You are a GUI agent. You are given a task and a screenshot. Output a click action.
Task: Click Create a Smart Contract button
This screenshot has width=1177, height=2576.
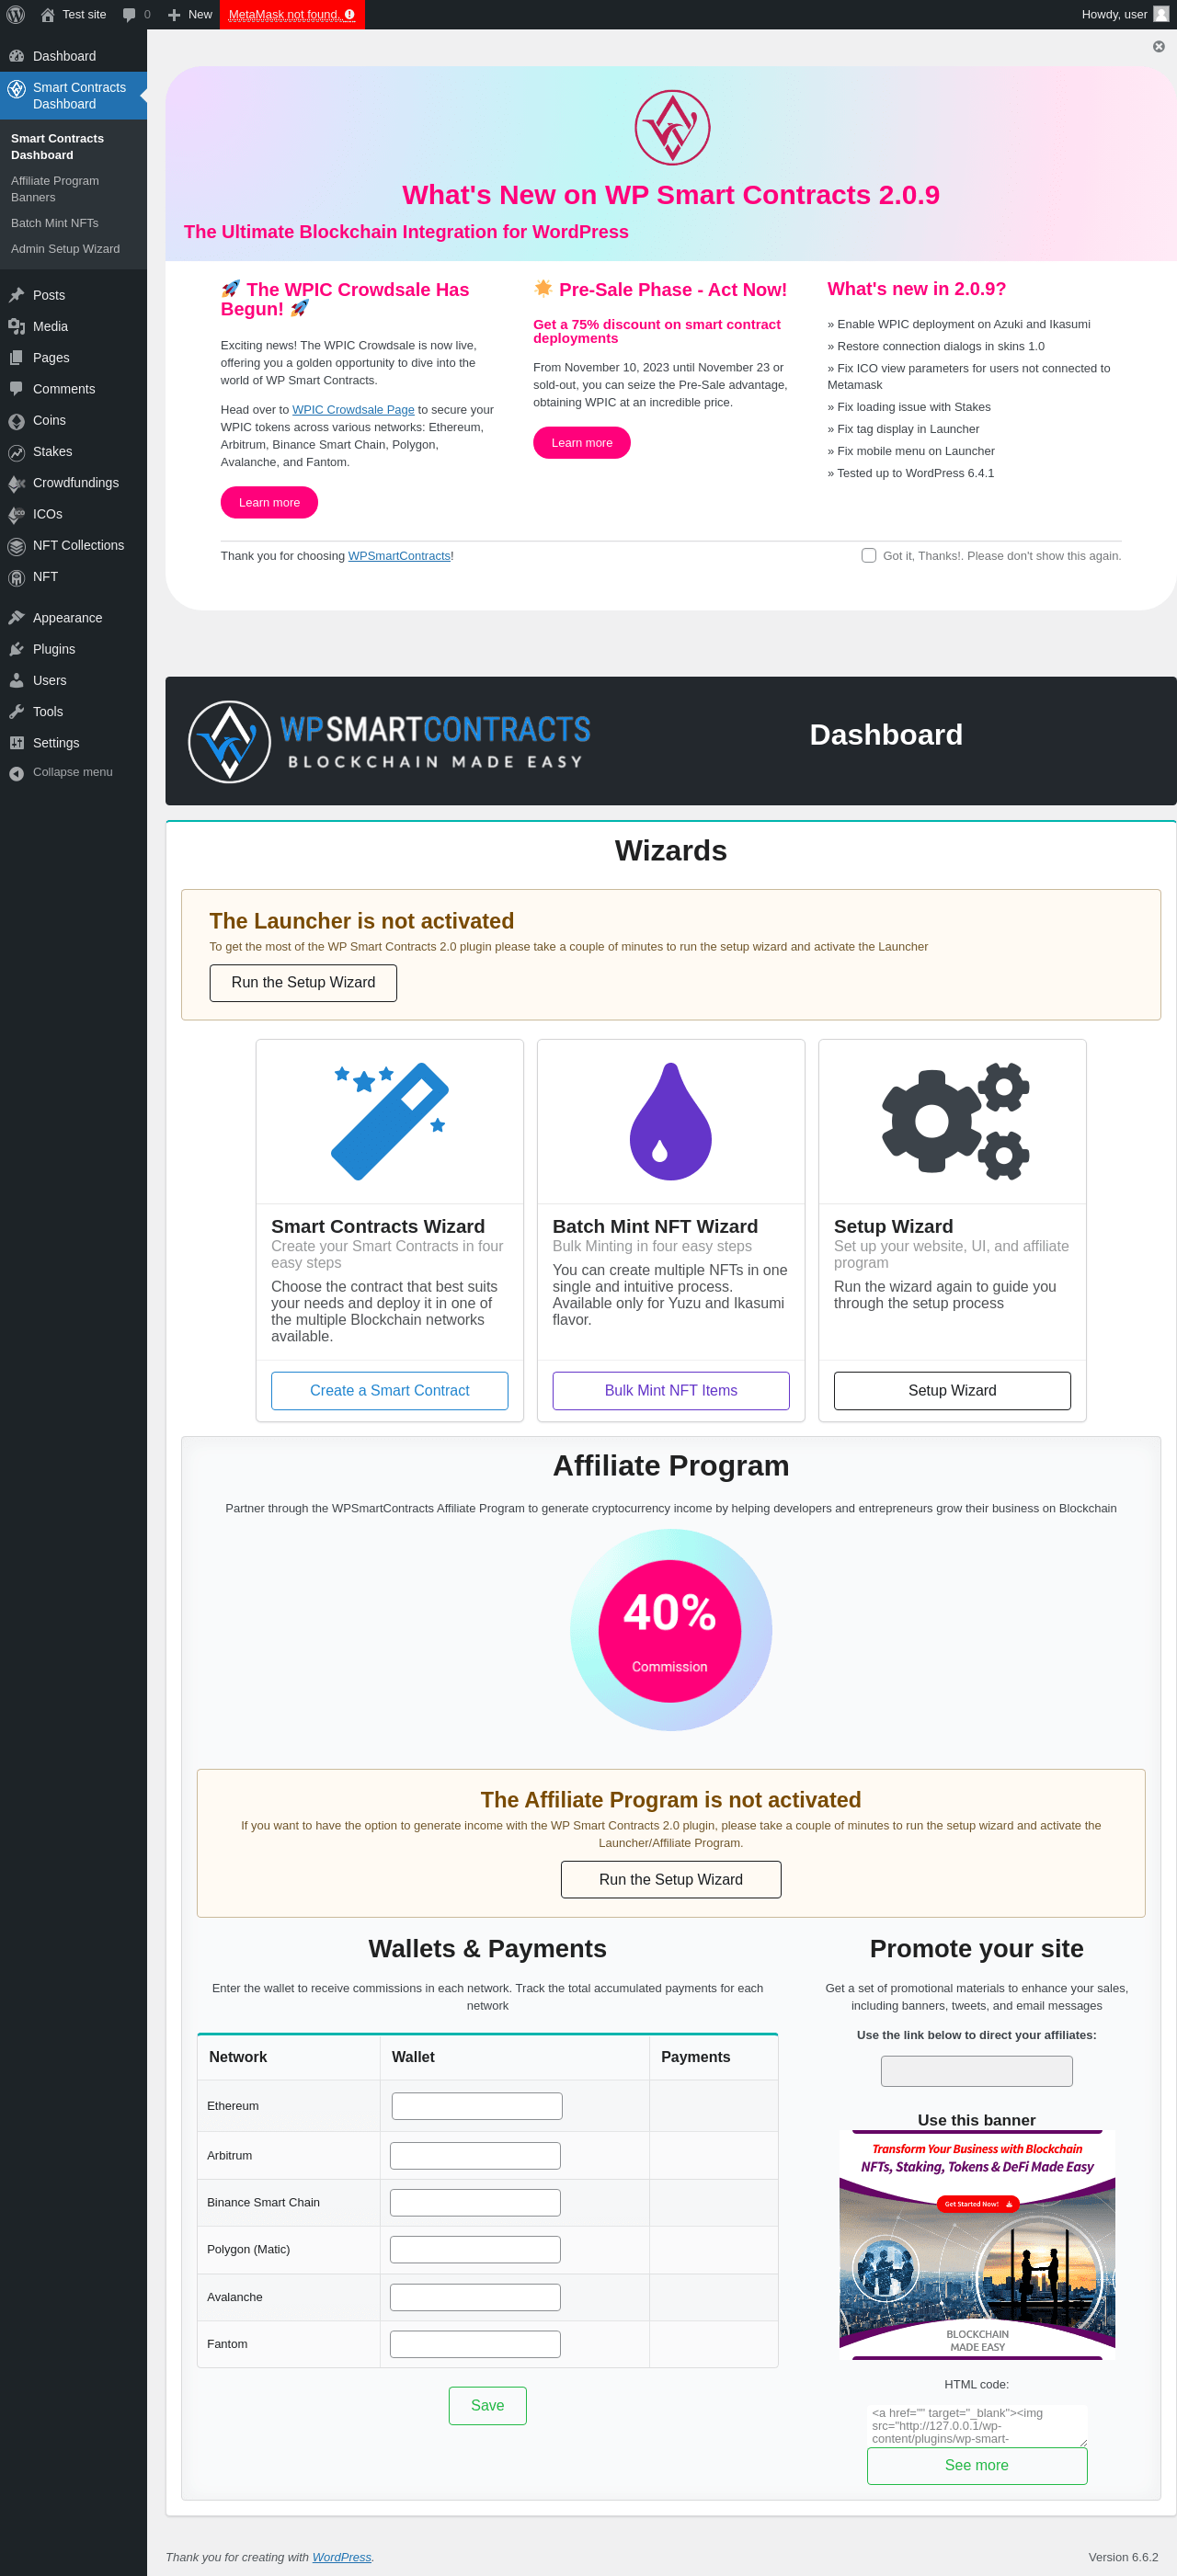pos(390,1391)
